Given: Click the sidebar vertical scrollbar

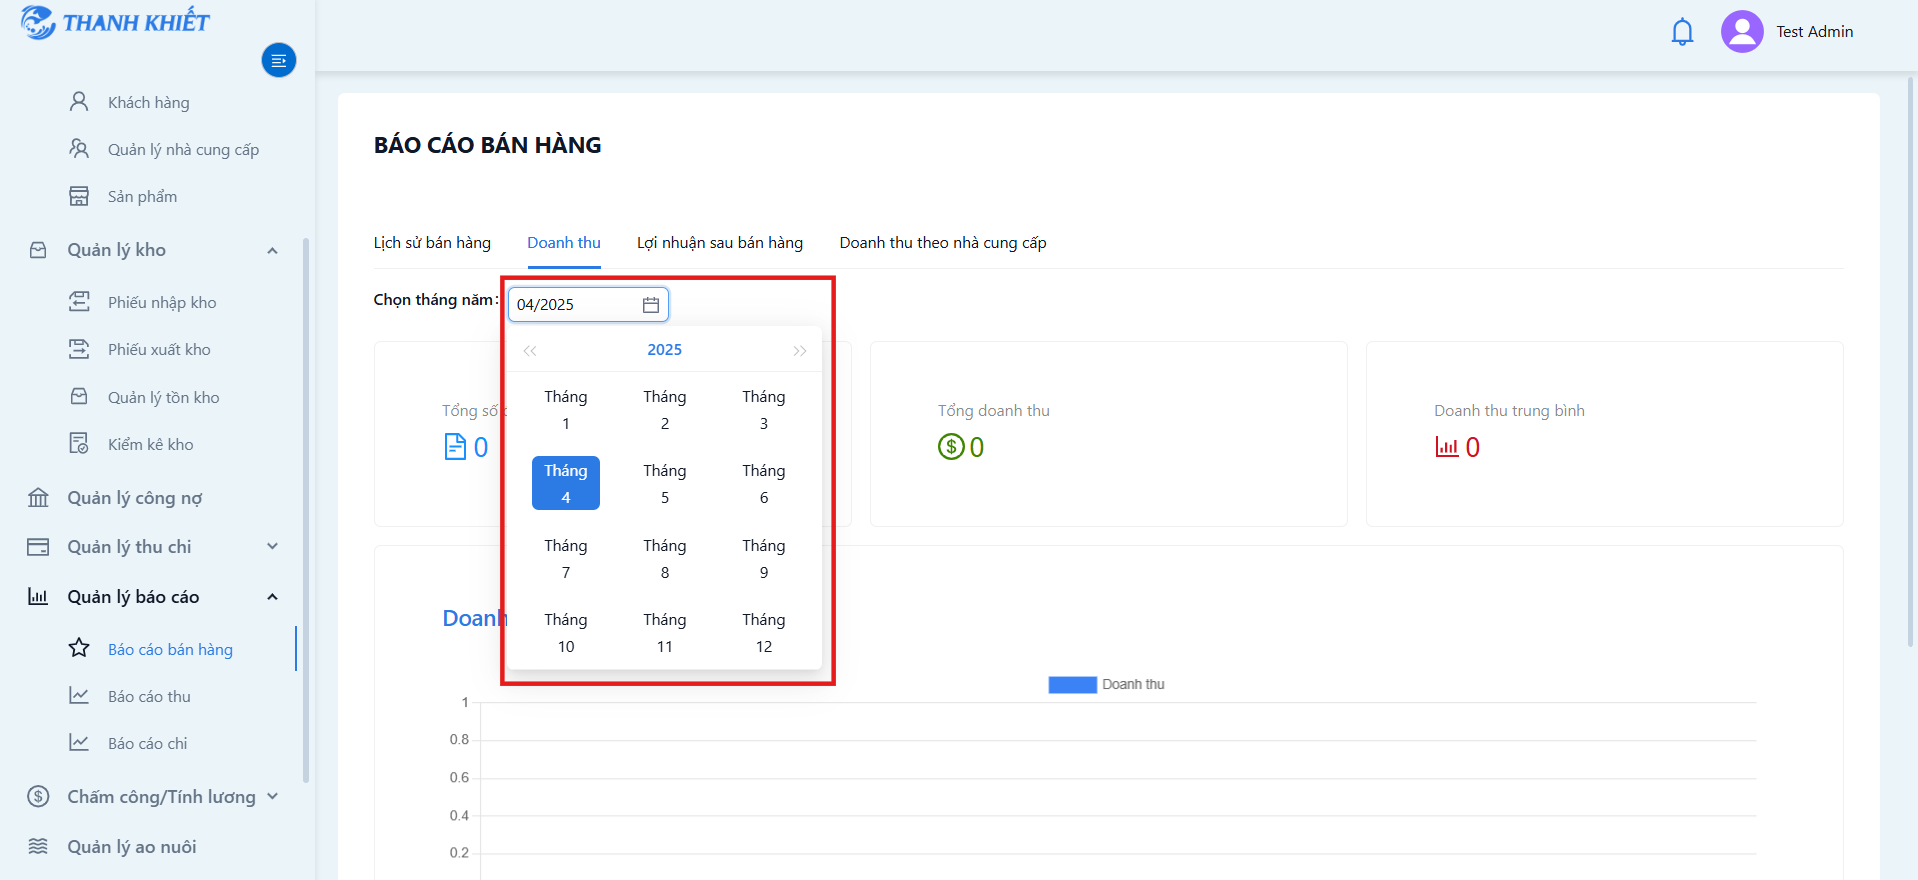Looking at the screenshot, I should click(306, 510).
